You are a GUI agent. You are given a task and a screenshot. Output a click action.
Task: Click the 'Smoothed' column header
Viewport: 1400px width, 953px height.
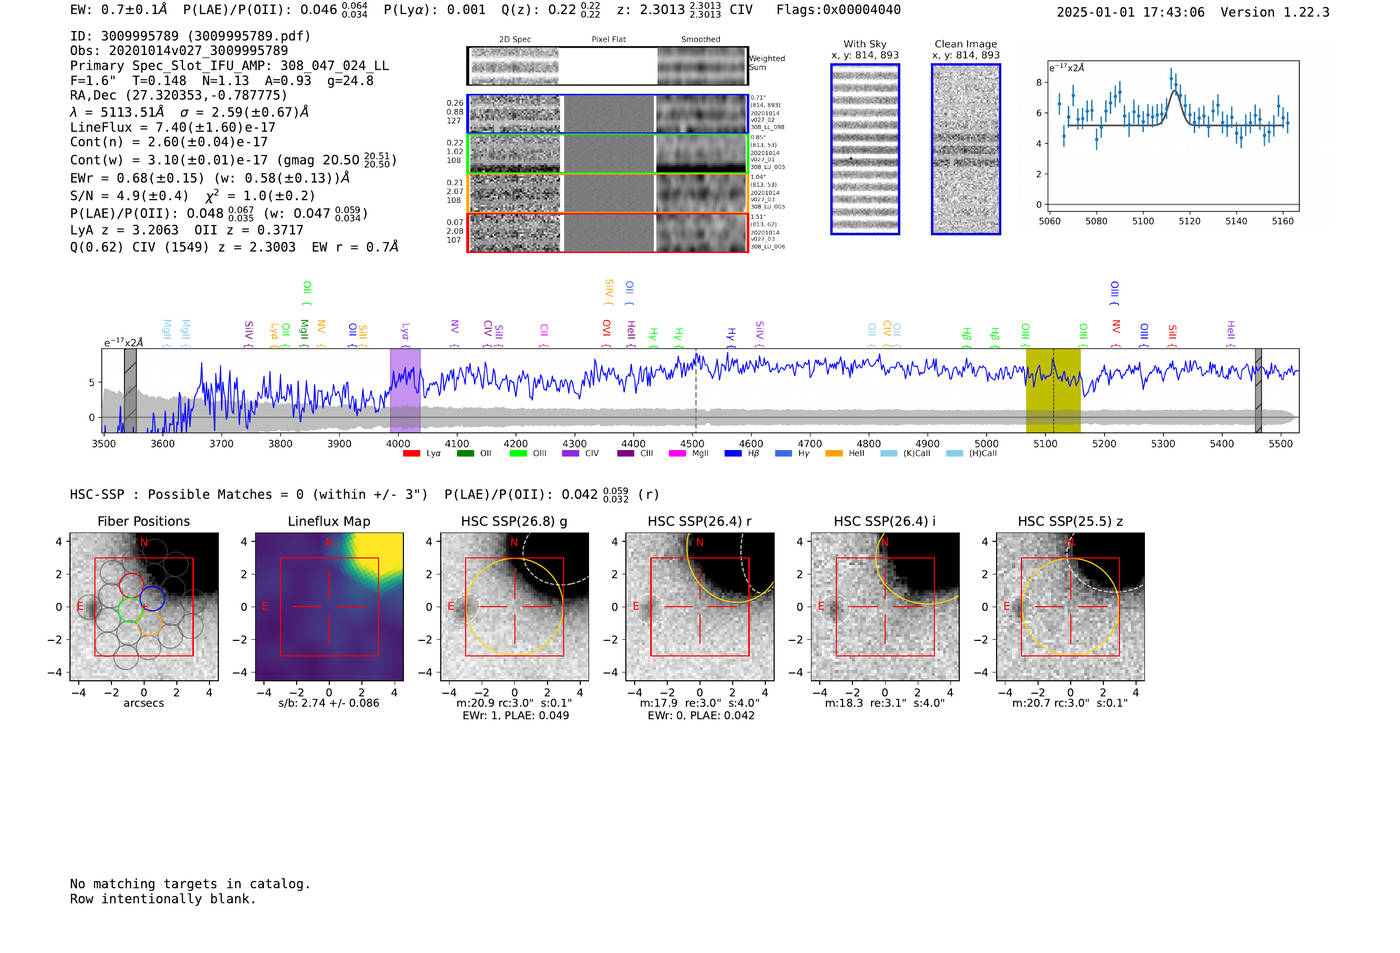[701, 40]
